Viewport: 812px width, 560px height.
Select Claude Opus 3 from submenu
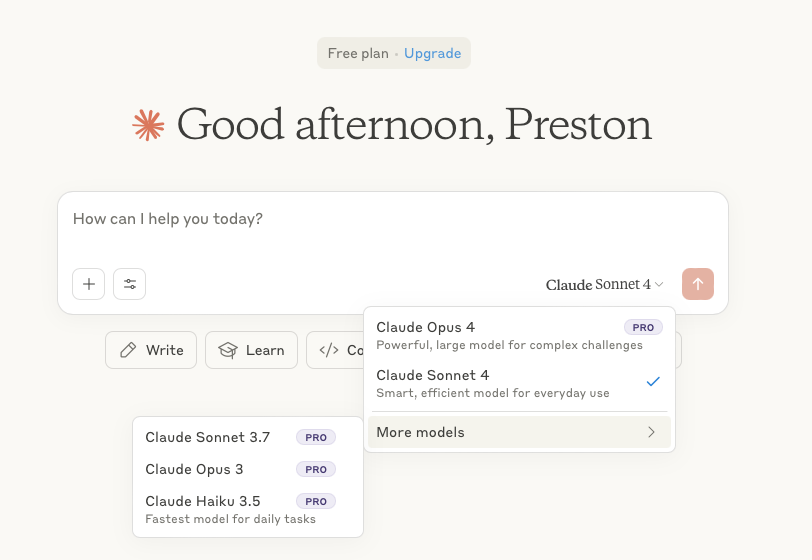tap(194, 469)
